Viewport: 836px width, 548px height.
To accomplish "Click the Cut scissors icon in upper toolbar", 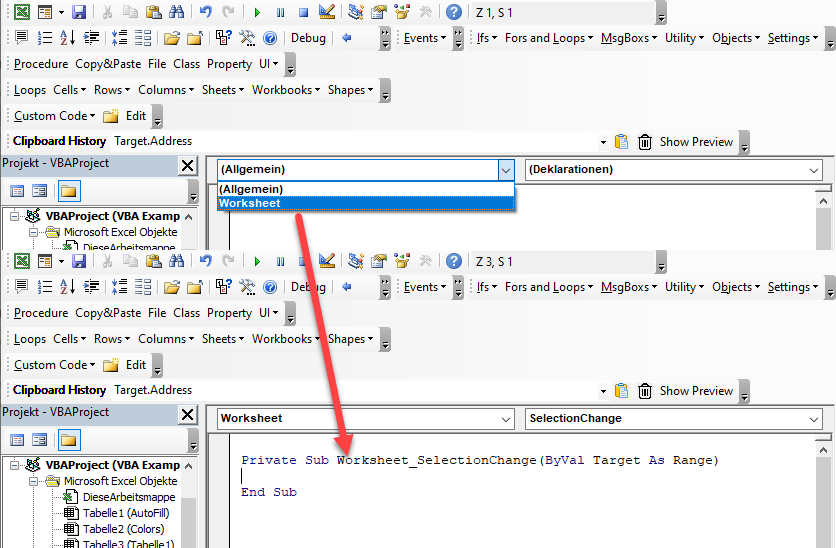I will (107, 12).
